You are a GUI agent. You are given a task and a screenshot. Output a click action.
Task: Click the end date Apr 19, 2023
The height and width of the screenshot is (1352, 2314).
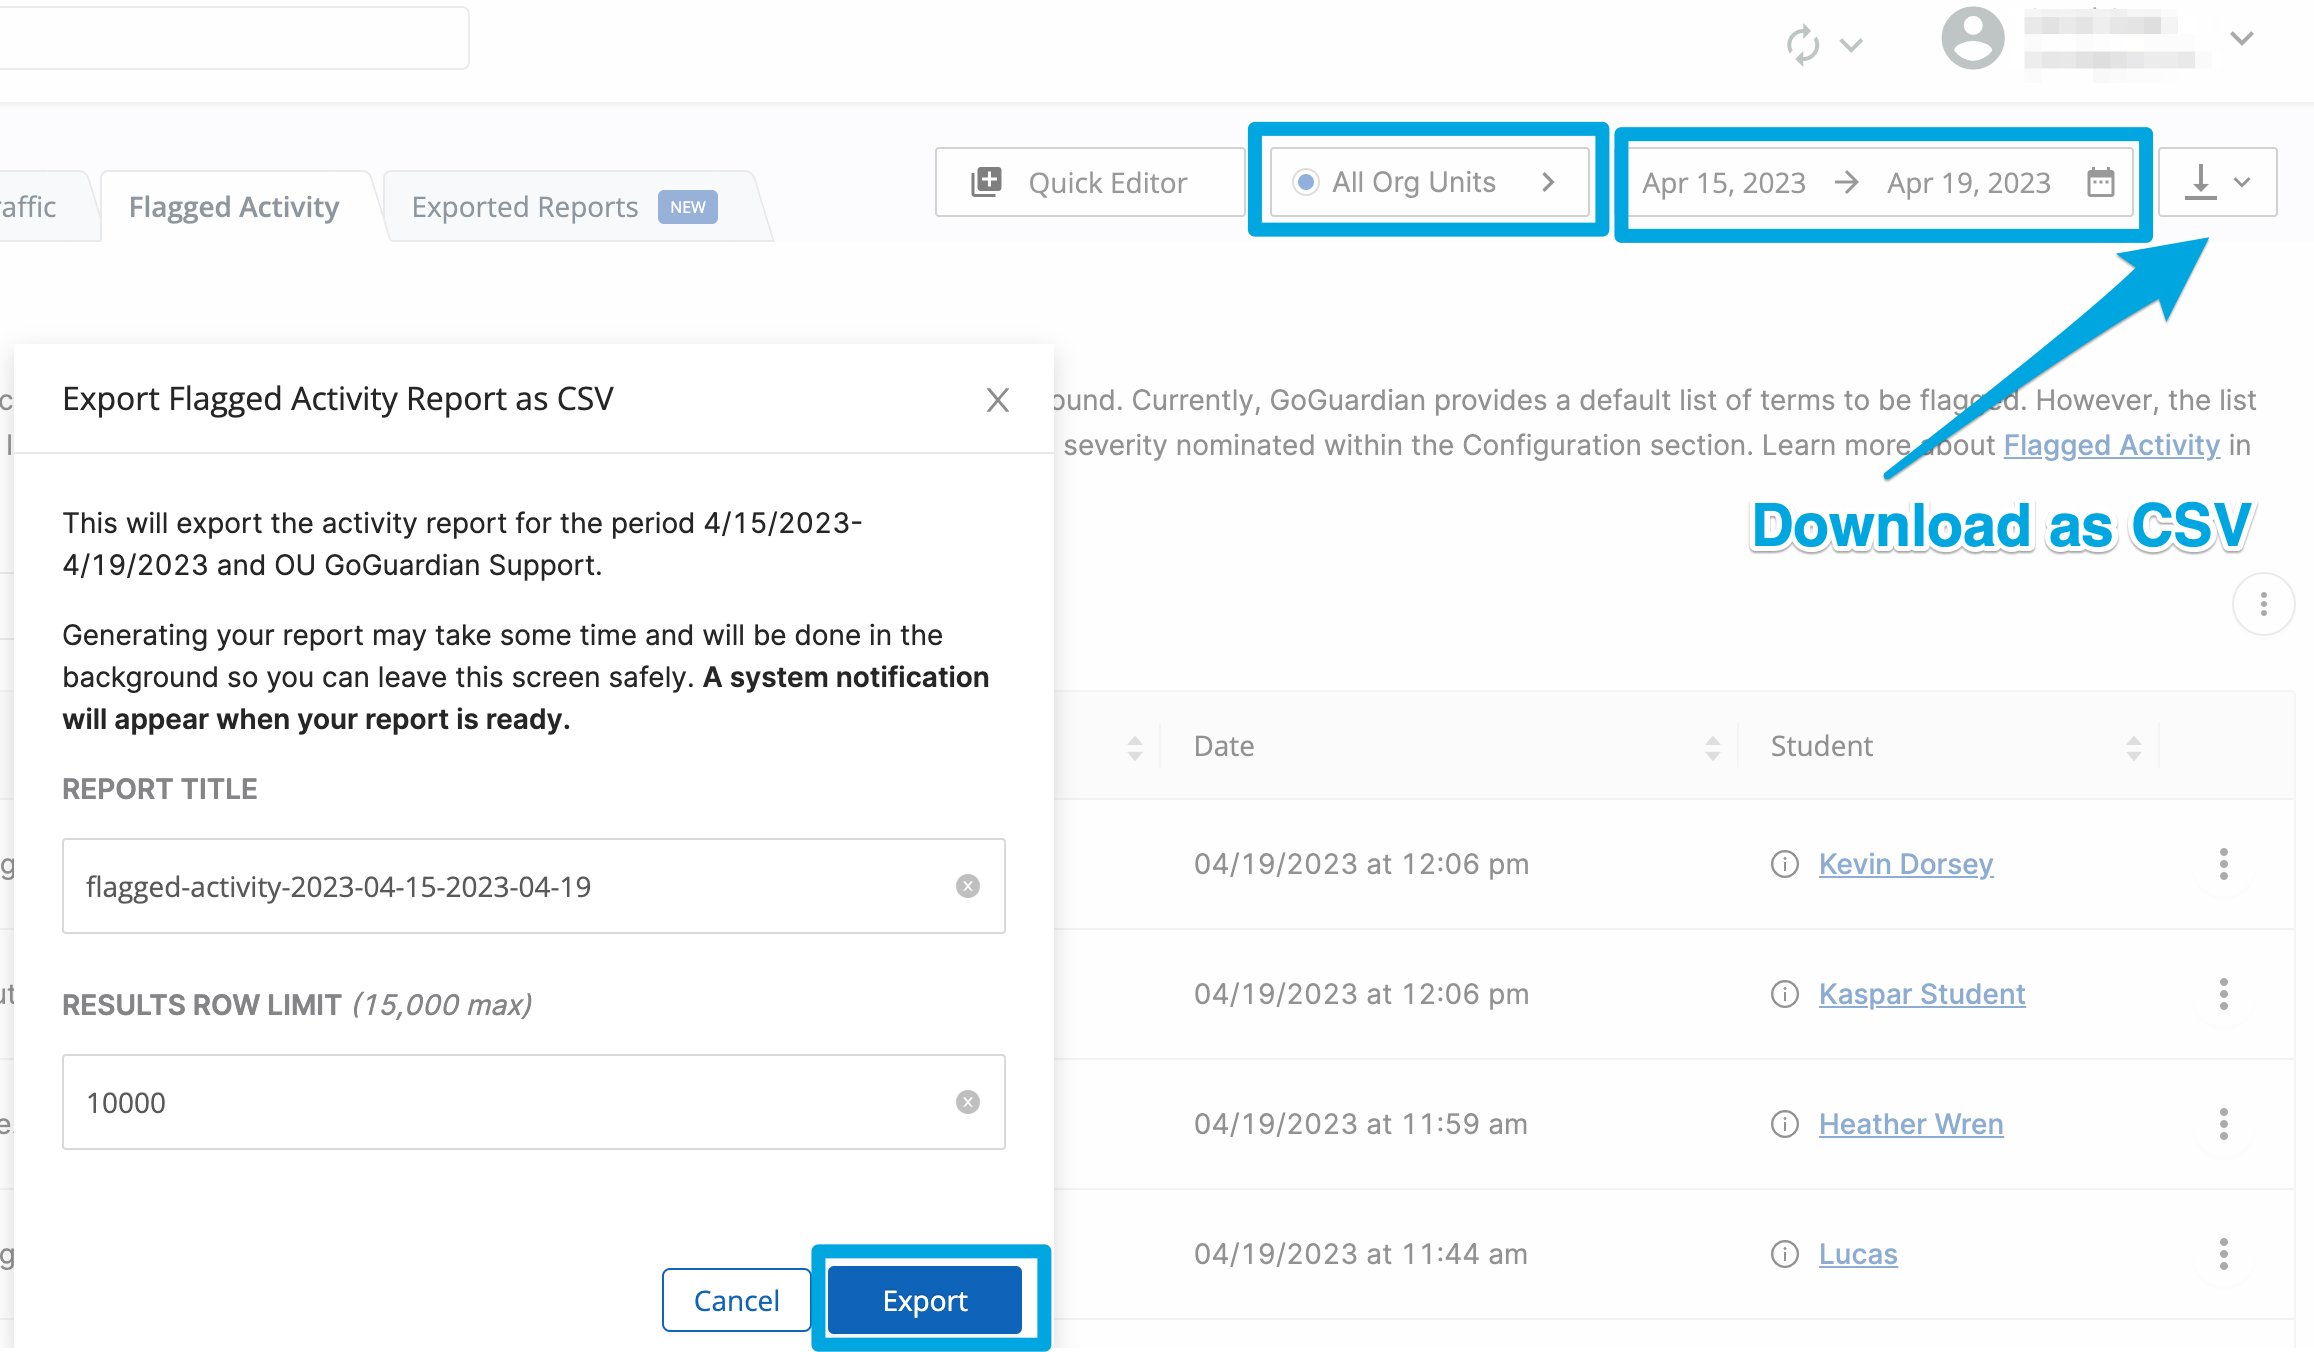(x=1968, y=183)
